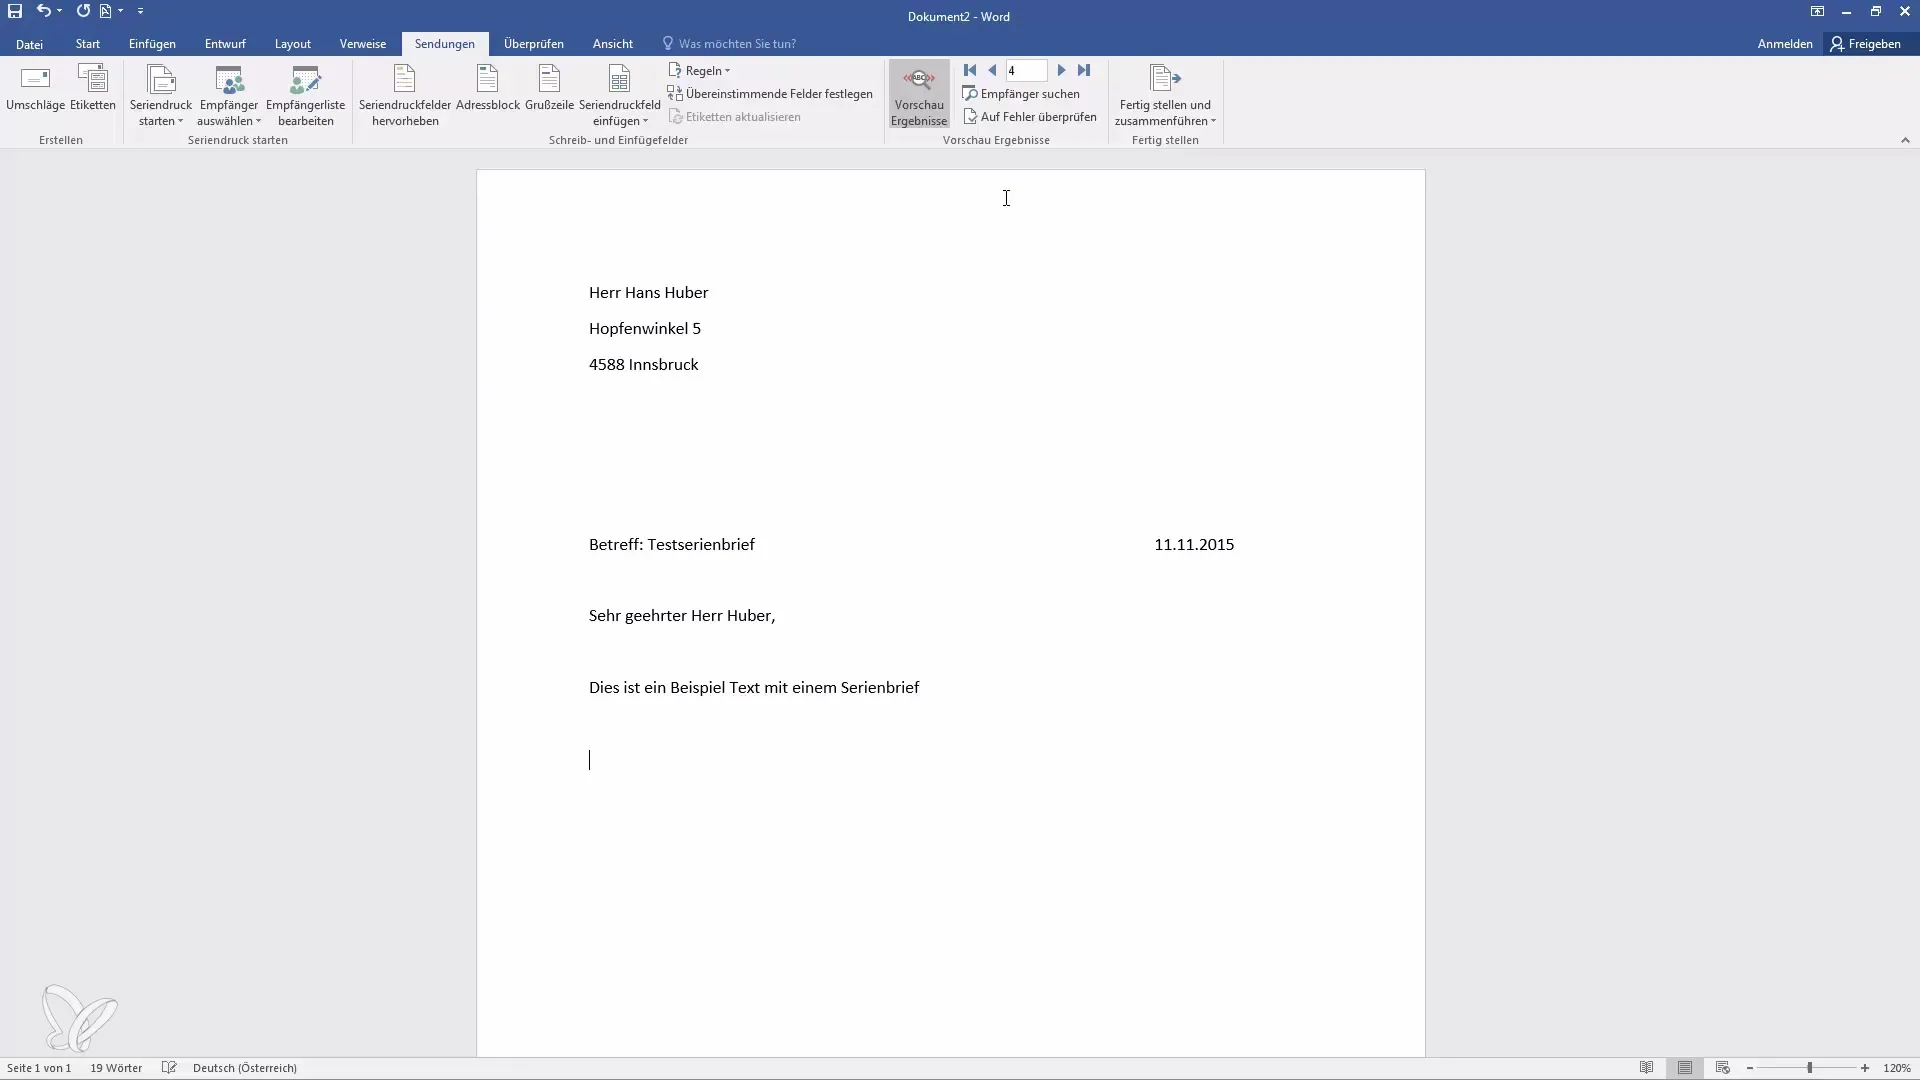The image size is (1920, 1080).
Task: Click the proofing check icon in status bar
Action: coord(169,1068)
